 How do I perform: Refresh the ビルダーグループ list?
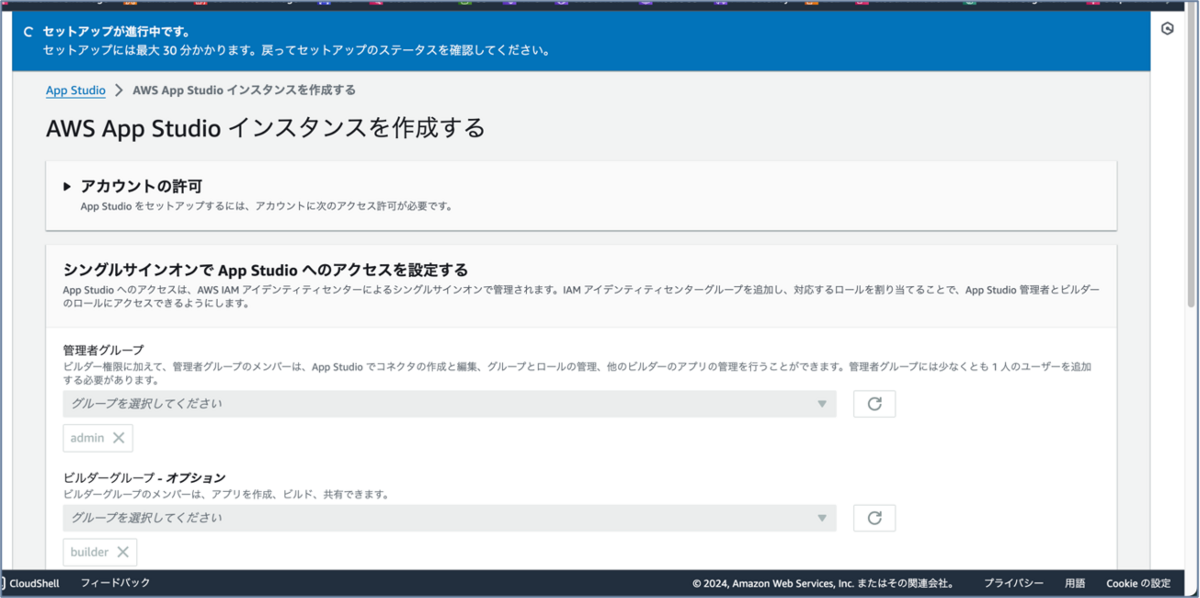(874, 518)
